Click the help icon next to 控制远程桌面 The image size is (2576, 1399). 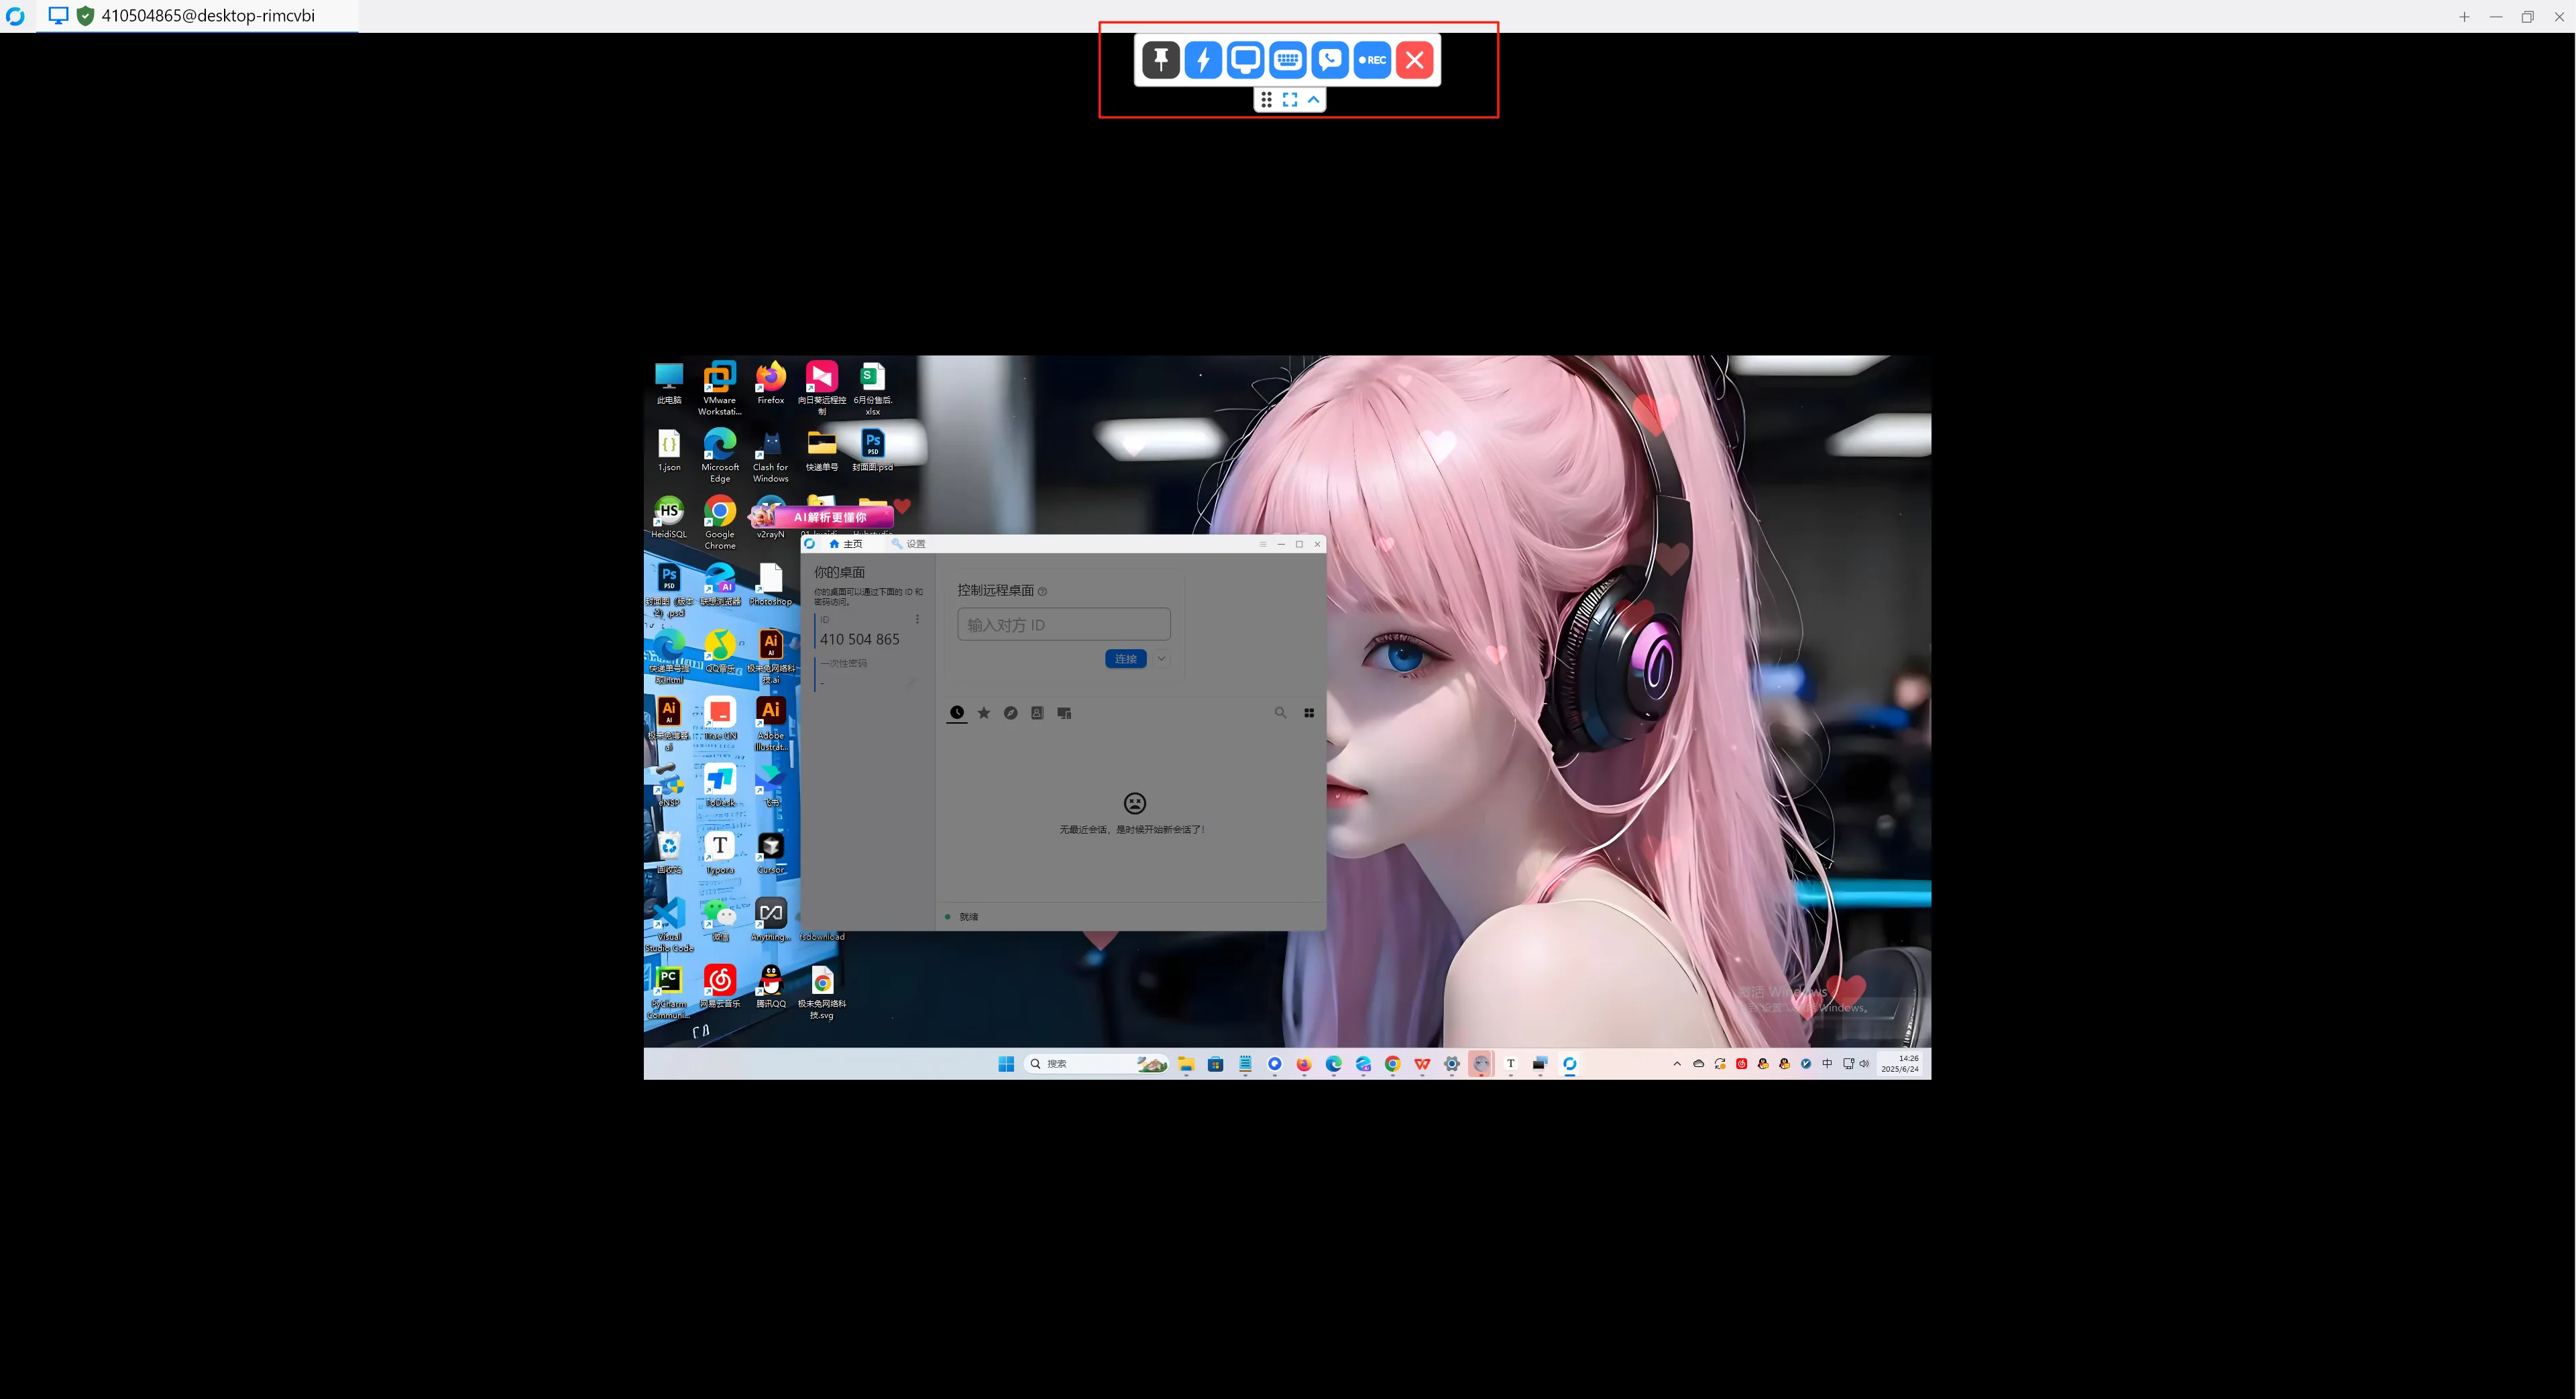point(1043,591)
